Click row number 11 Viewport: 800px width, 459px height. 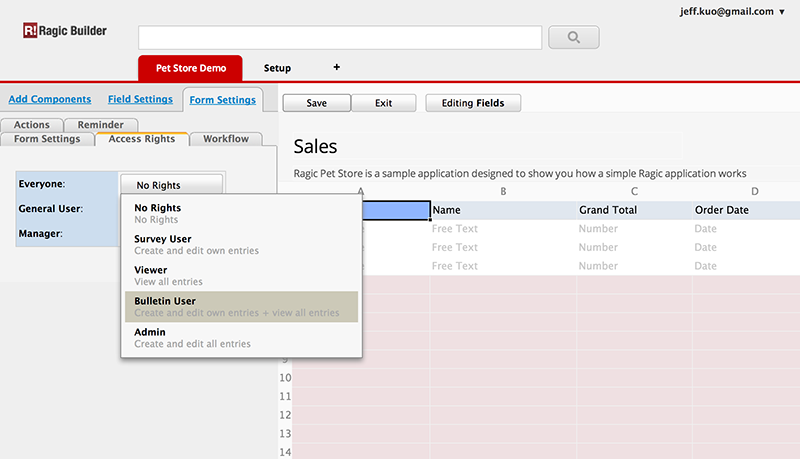coord(285,396)
